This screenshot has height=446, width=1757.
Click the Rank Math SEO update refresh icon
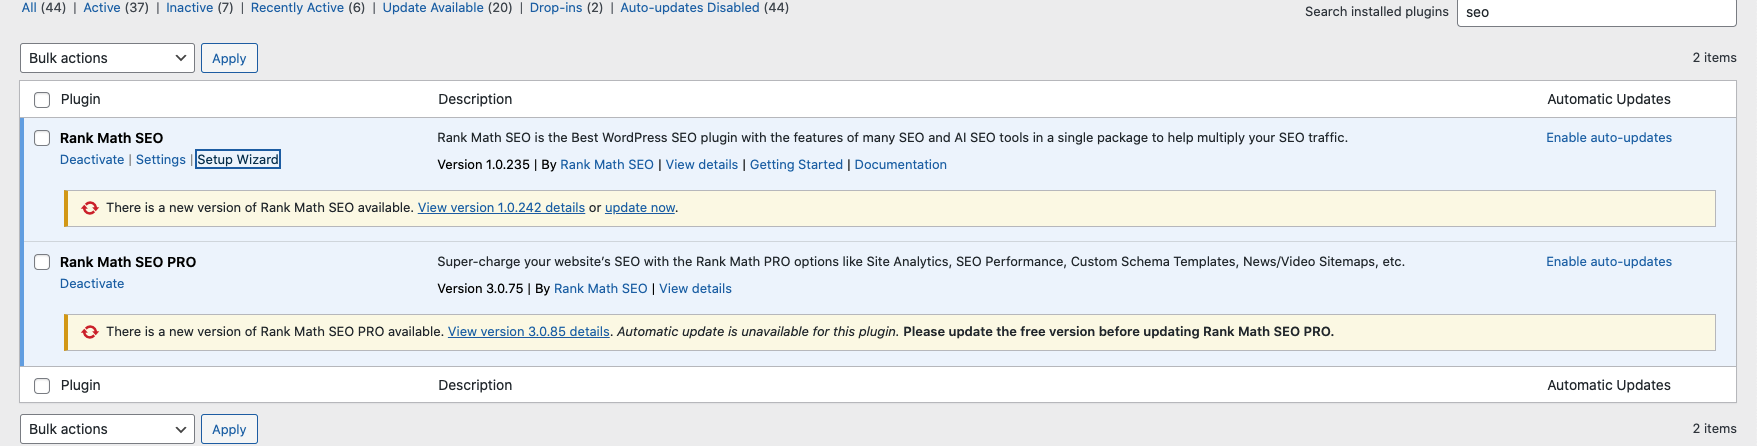coord(90,208)
